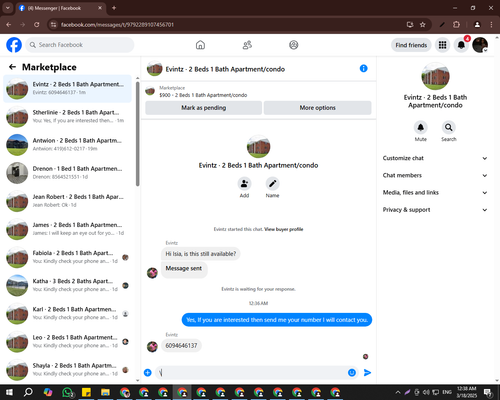
Task: Send the message with arrow icon
Action: [367, 373]
